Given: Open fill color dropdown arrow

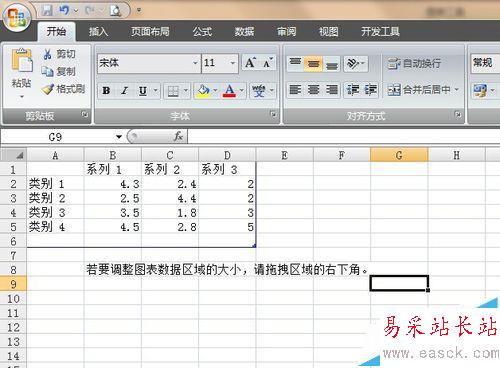Looking at the screenshot, I should tap(215, 90).
